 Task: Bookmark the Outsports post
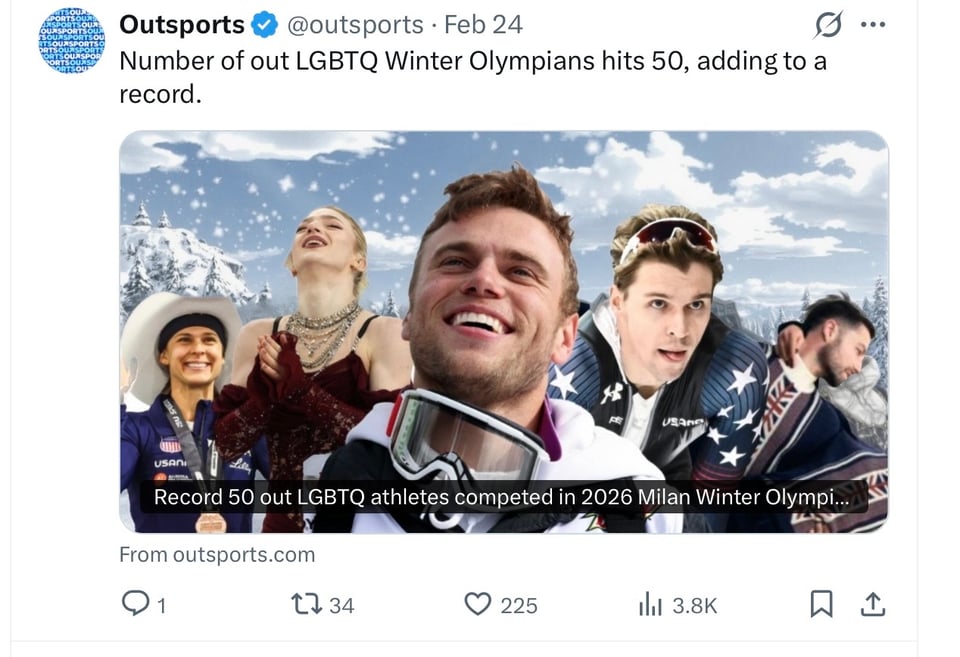[822, 604]
